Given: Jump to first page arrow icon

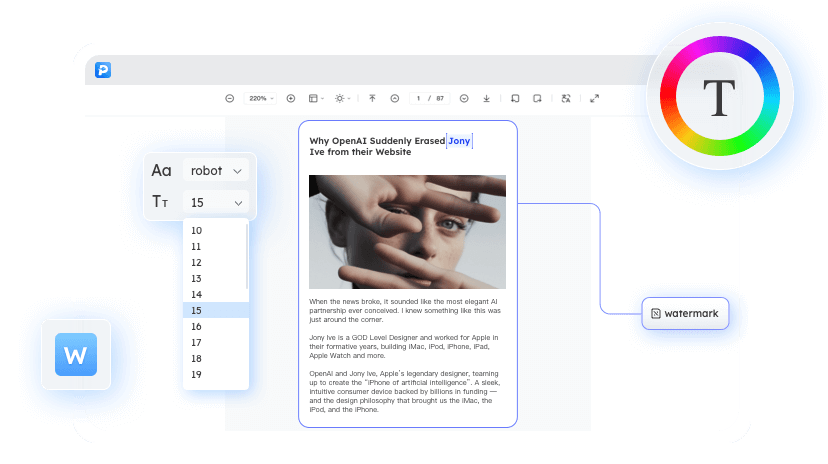Looking at the screenshot, I should (x=372, y=98).
